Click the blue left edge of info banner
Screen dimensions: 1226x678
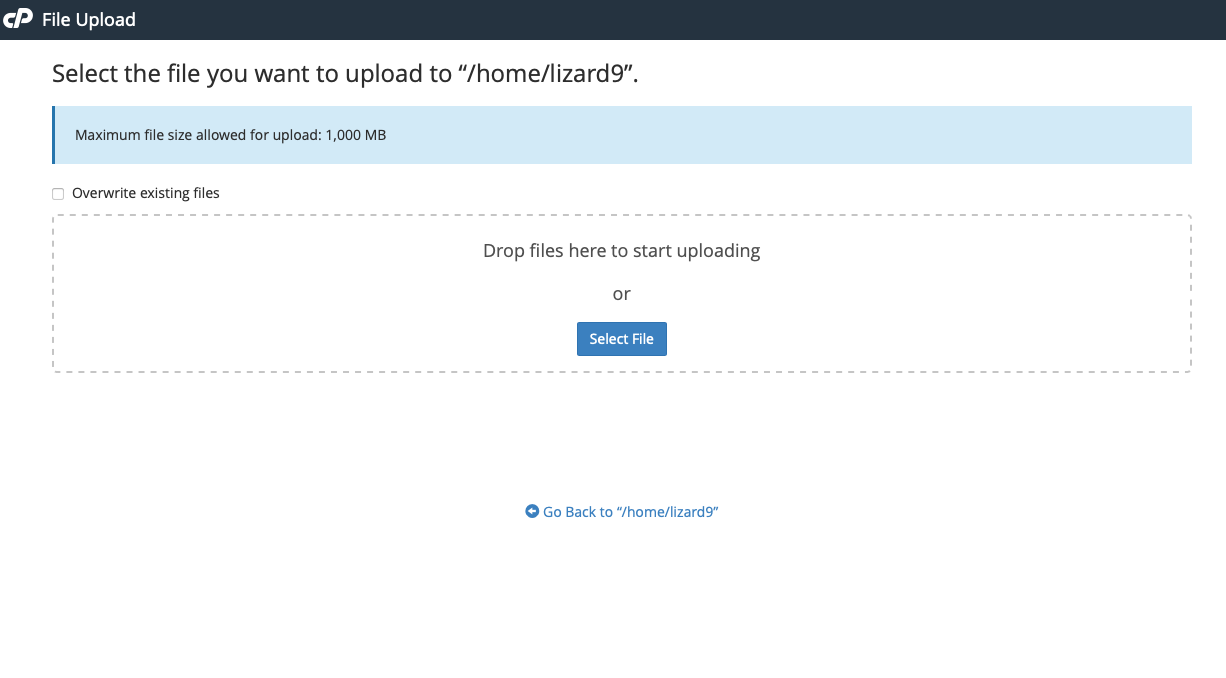pyautogui.click(x=54, y=135)
